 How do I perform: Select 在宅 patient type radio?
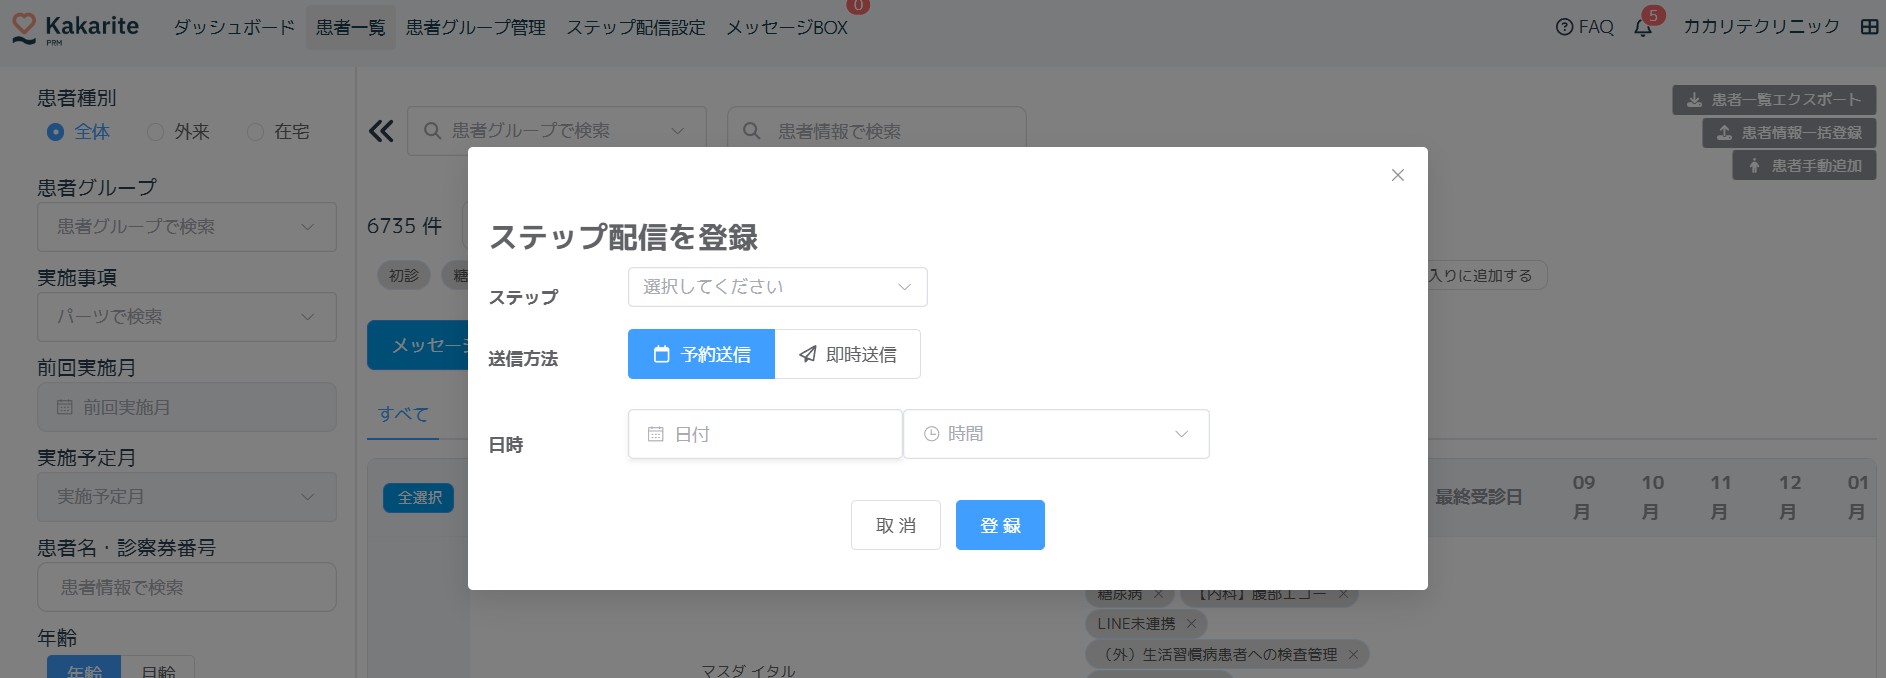278,132
